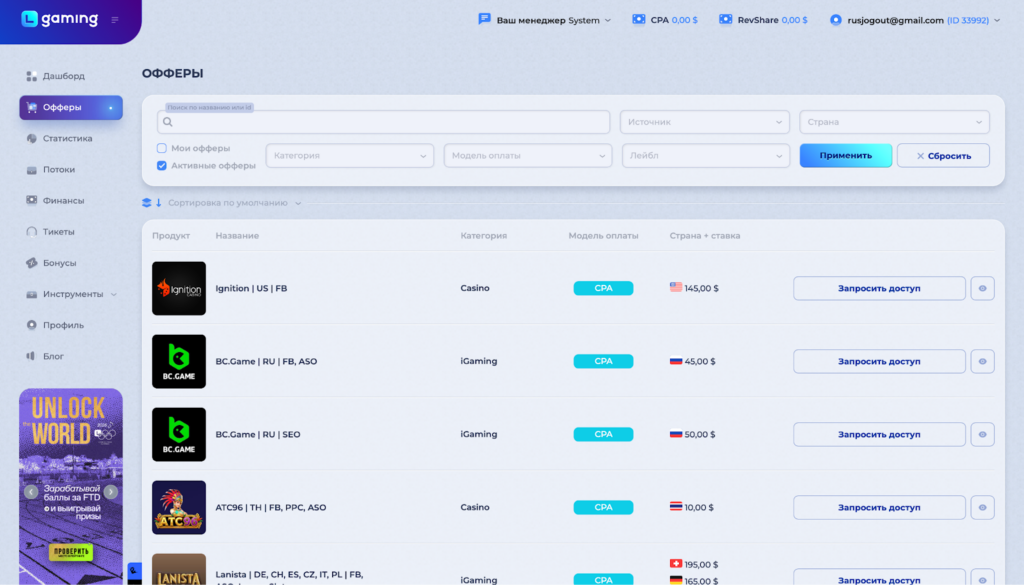Screen dimensions: 1024x585
Task: View Lanista offer eye icon
Action: pos(982,579)
